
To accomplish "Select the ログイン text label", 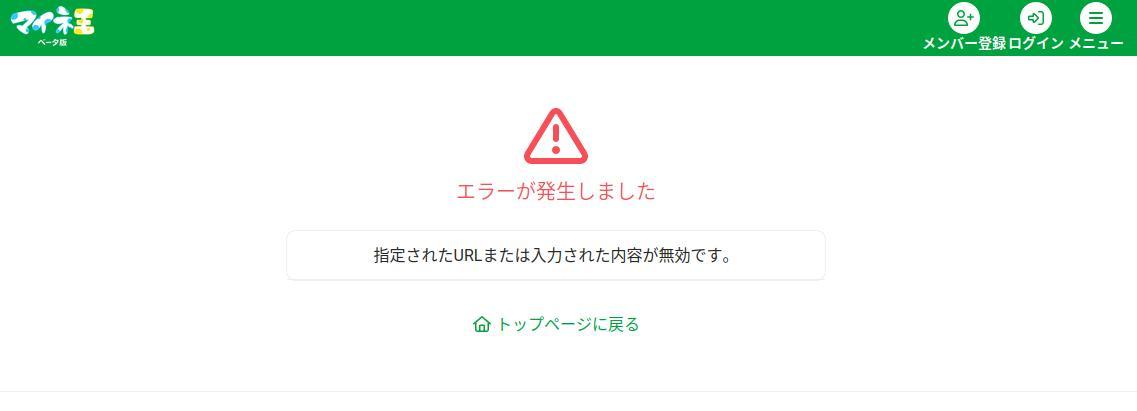I will 1036,43.
